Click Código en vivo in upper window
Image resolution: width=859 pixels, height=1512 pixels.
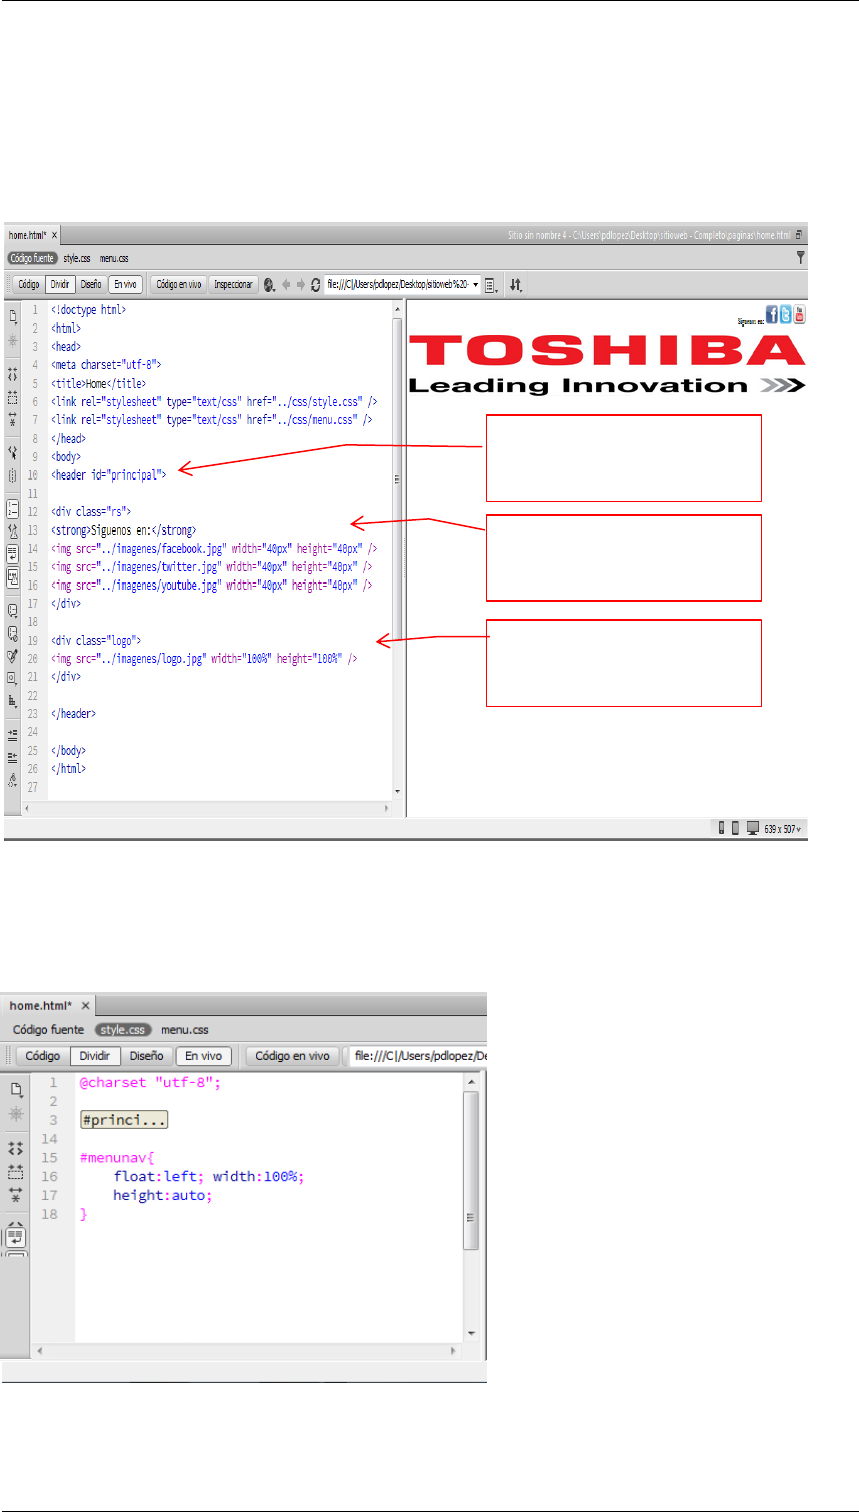[x=179, y=284]
